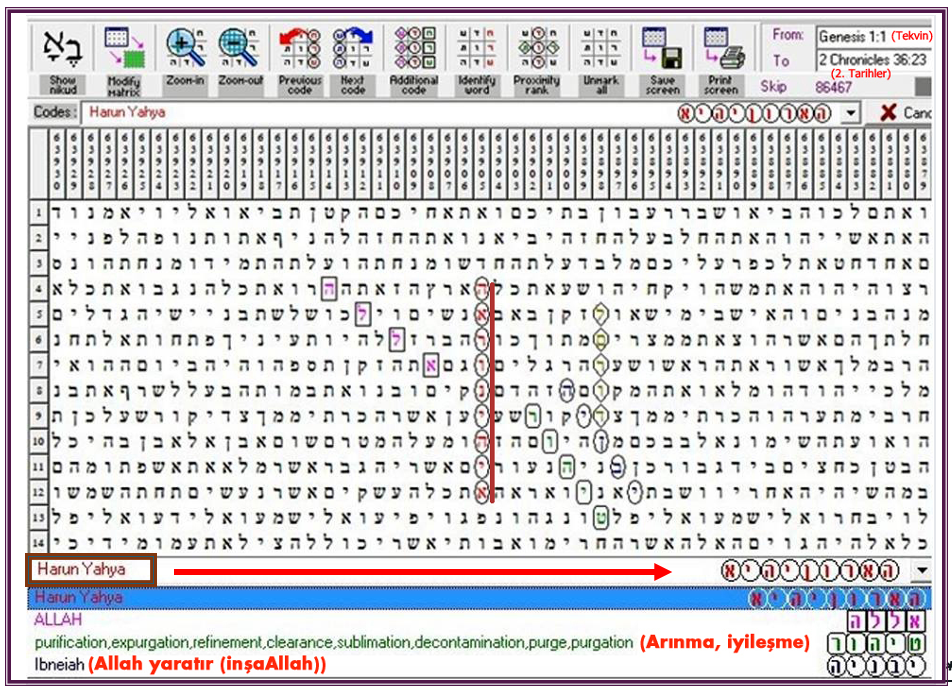952x696 pixels.
Task: Click the Unmark all label button
Action: [x=600, y=85]
